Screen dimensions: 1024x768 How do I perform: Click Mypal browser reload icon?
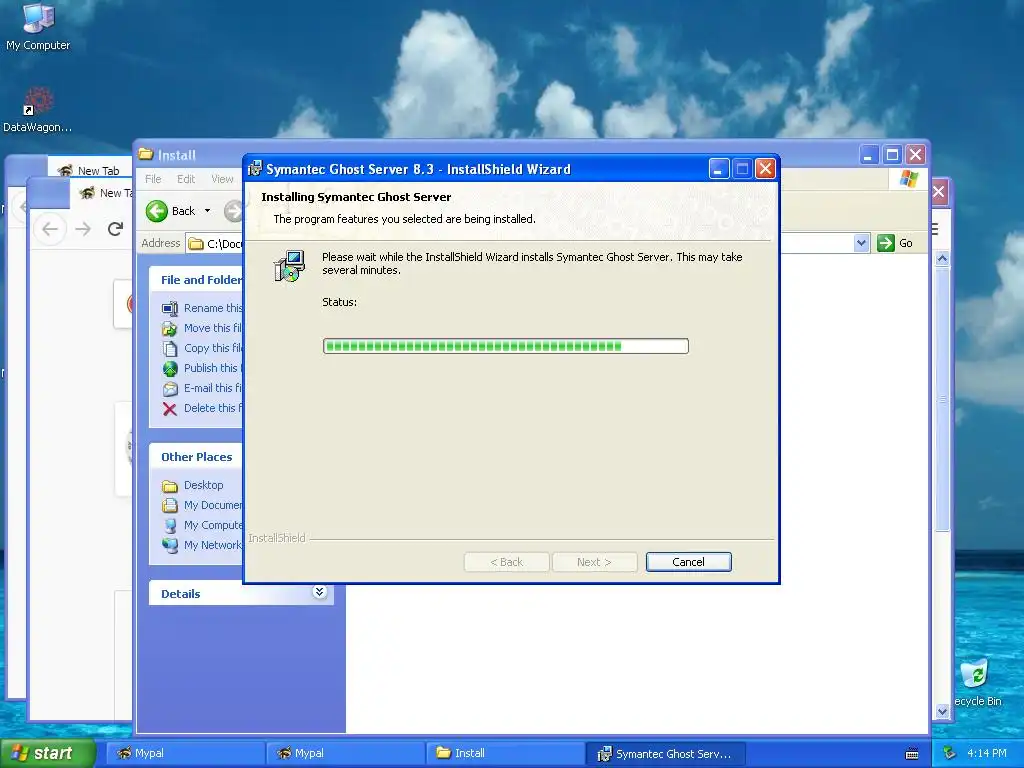click(116, 229)
